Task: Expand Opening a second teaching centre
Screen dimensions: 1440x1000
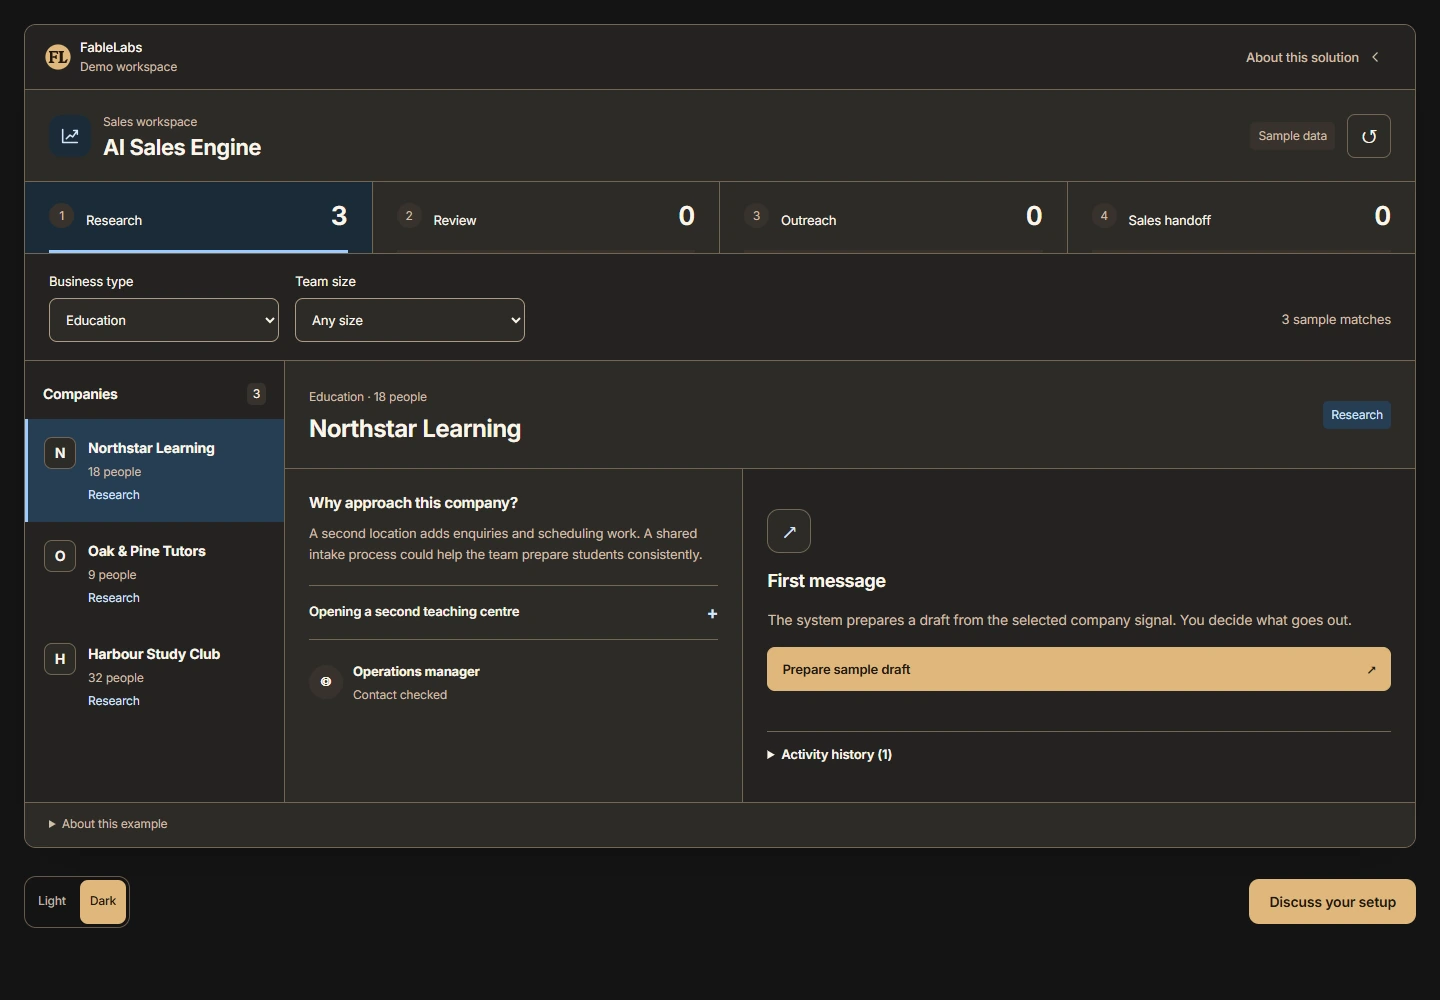Action: click(513, 612)
